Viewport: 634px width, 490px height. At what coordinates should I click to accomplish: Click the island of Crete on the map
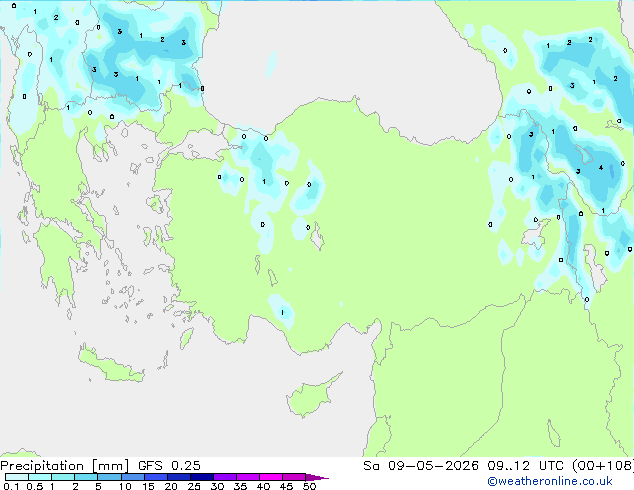point(111,366)
